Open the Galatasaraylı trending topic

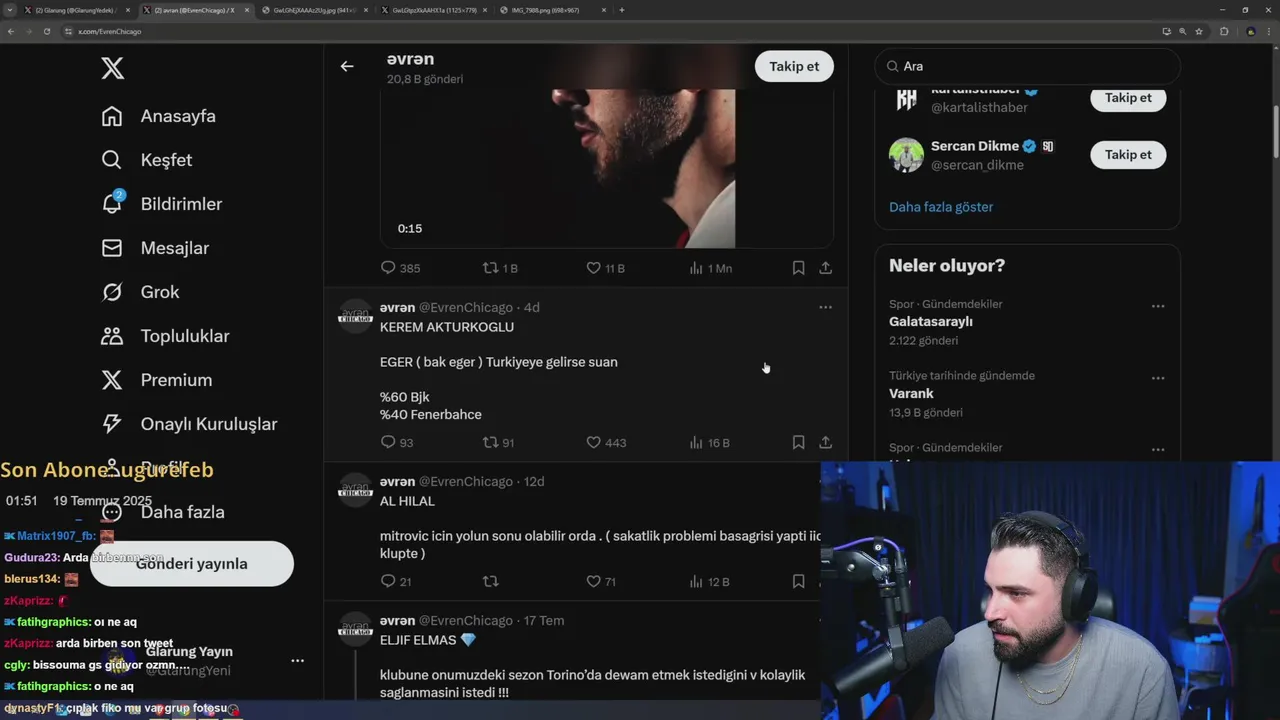tap(931, 322)
